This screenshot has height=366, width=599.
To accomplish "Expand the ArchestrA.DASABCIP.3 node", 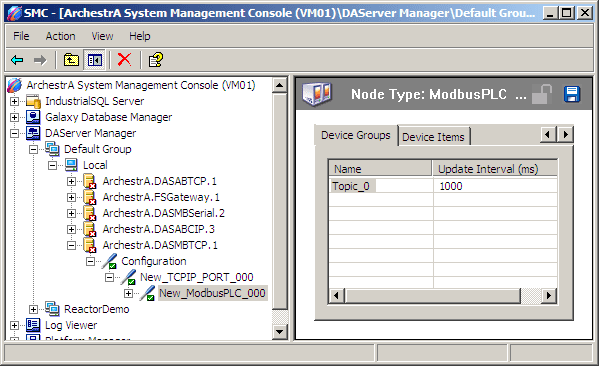I will pyautogui.click(x=71, y=230).
